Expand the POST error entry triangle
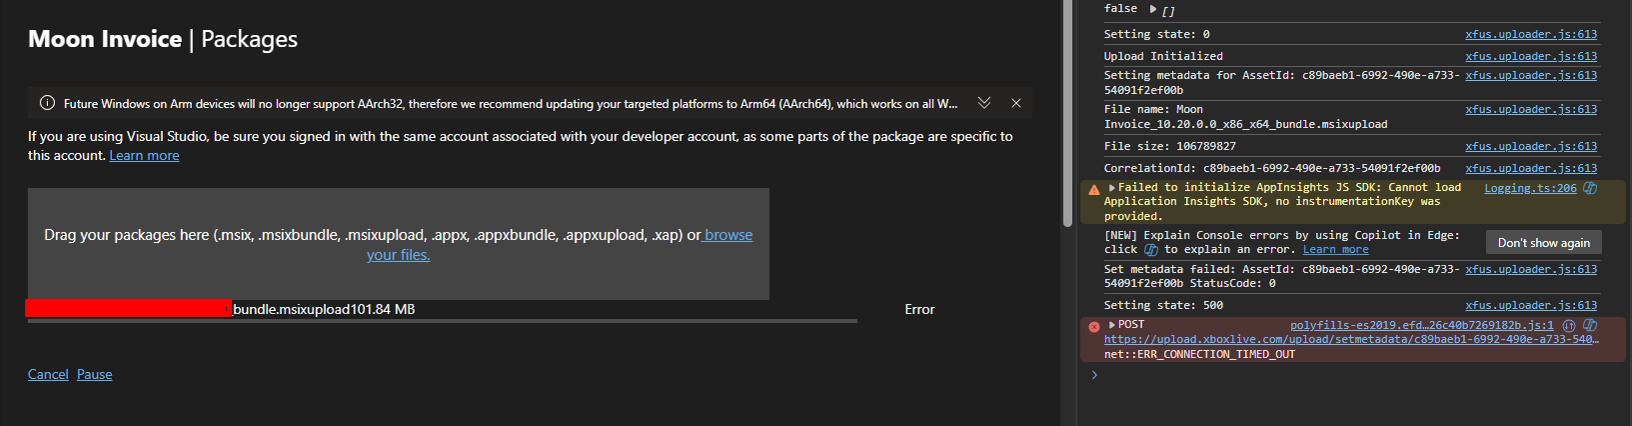Viewport: 1632px width, 426px height. 1112,325
